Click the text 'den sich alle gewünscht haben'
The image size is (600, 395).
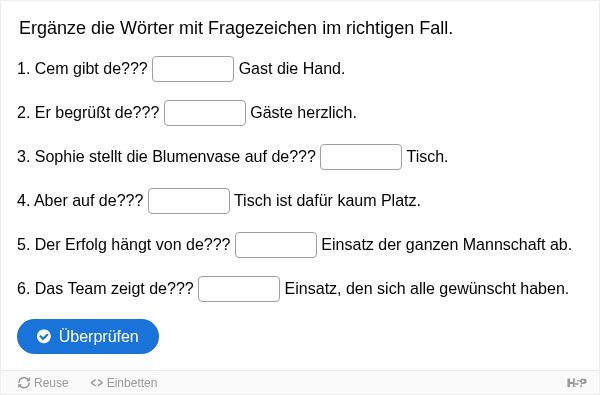pyautogui.click(x=455, y=288)
